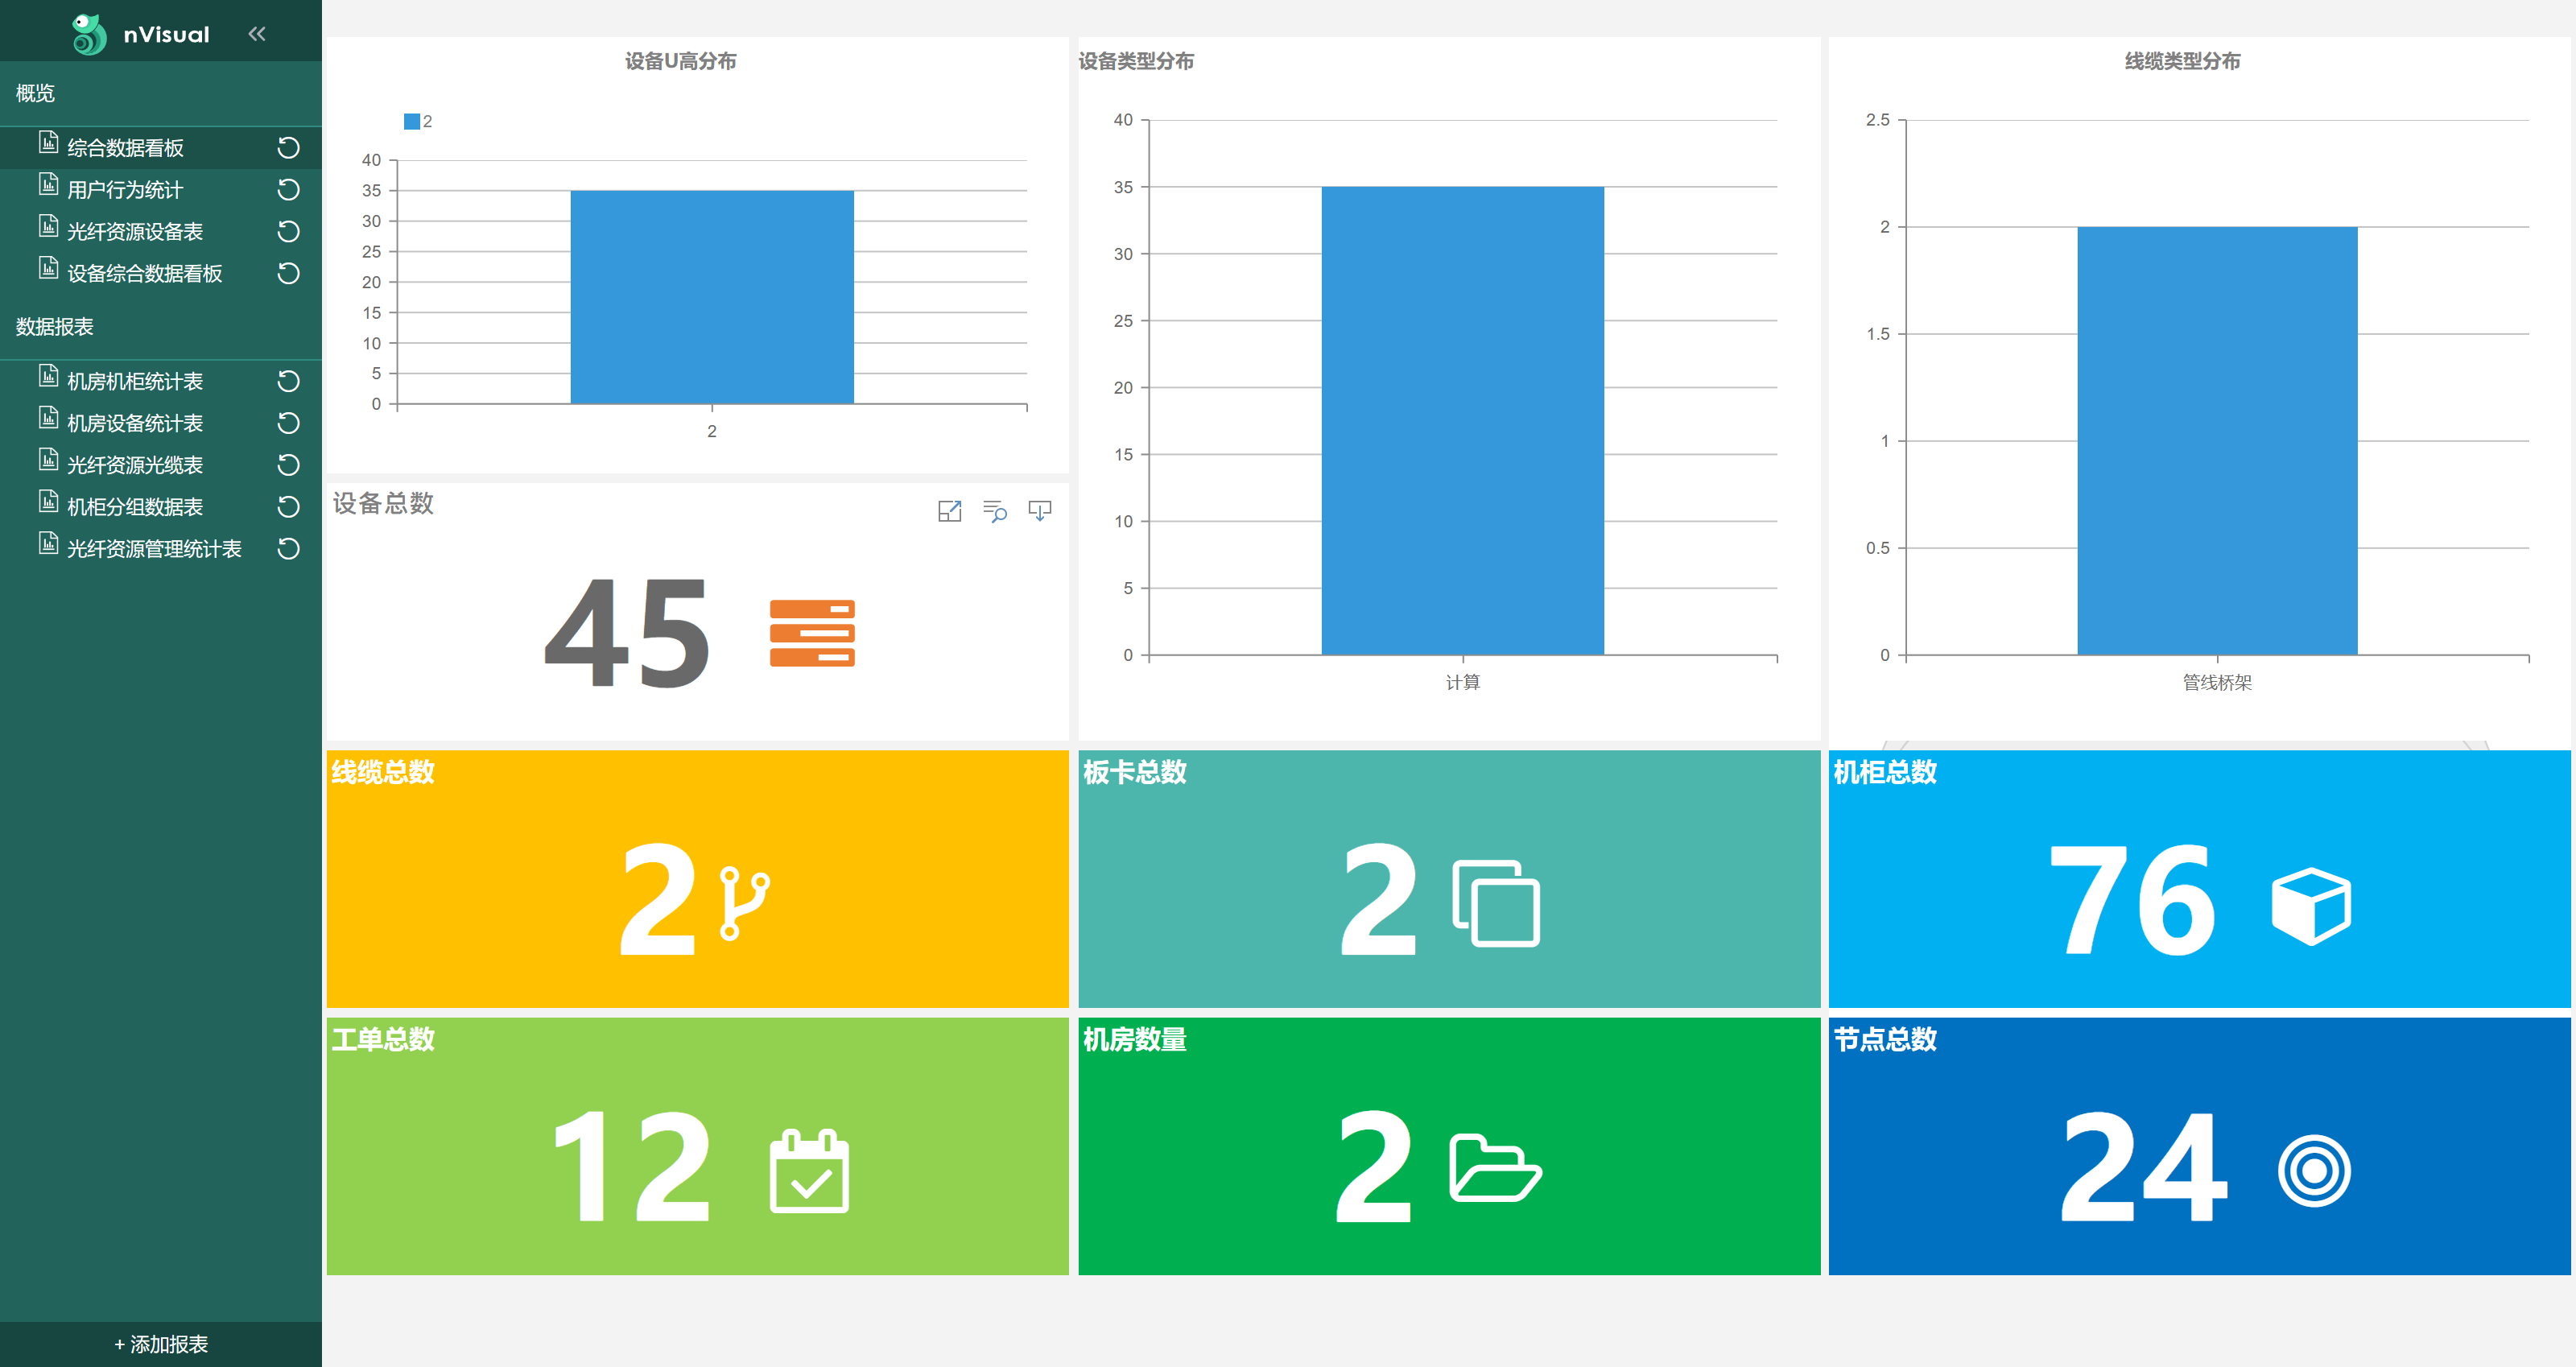Open 设备综合数据看板 in sidebar

coord(144,274)
